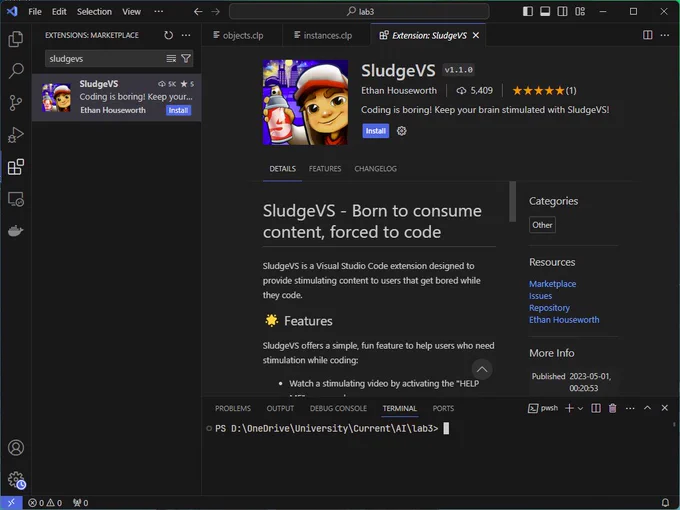Open notifications bell in status bar
The width and height of the screenshot is (680, 510).
point(665,503)
